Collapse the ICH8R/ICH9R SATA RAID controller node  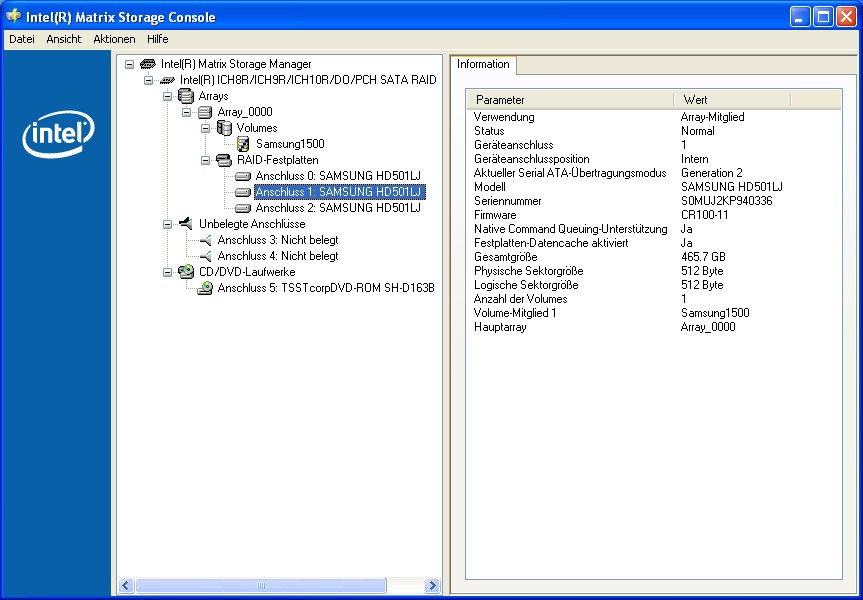tap(149, 80)
